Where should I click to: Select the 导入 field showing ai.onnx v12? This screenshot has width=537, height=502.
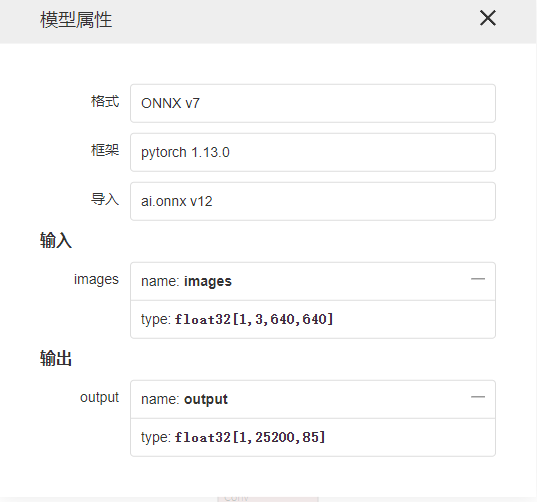(313, 201)
